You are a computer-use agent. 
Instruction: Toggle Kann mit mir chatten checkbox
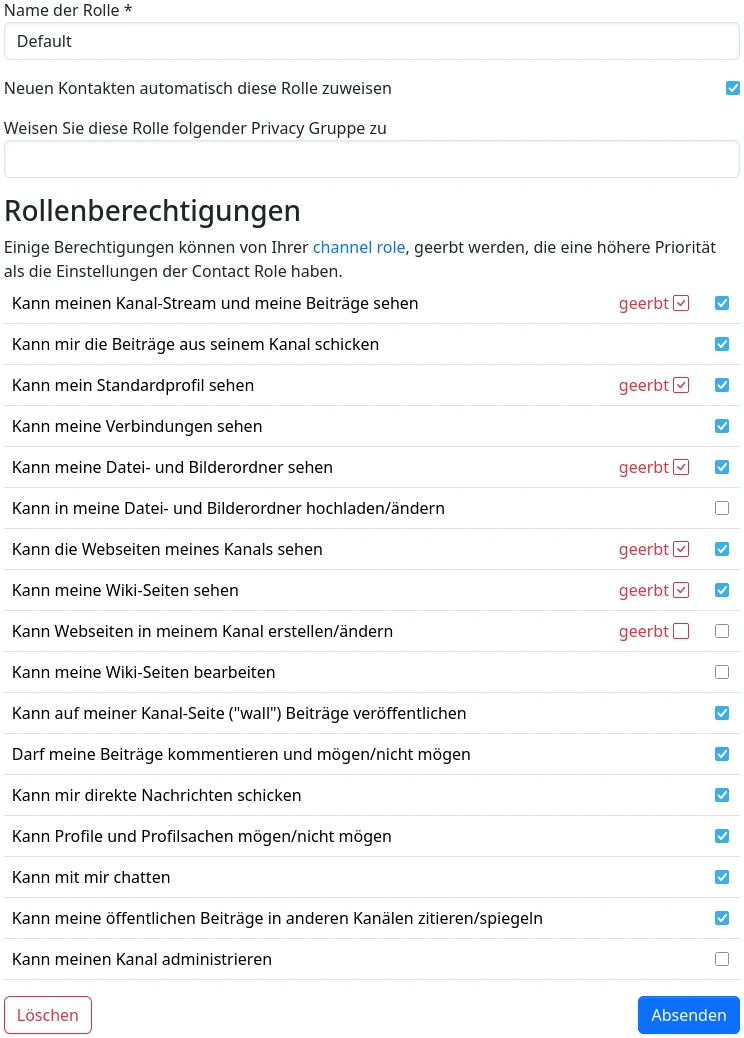tap(722, 877)
